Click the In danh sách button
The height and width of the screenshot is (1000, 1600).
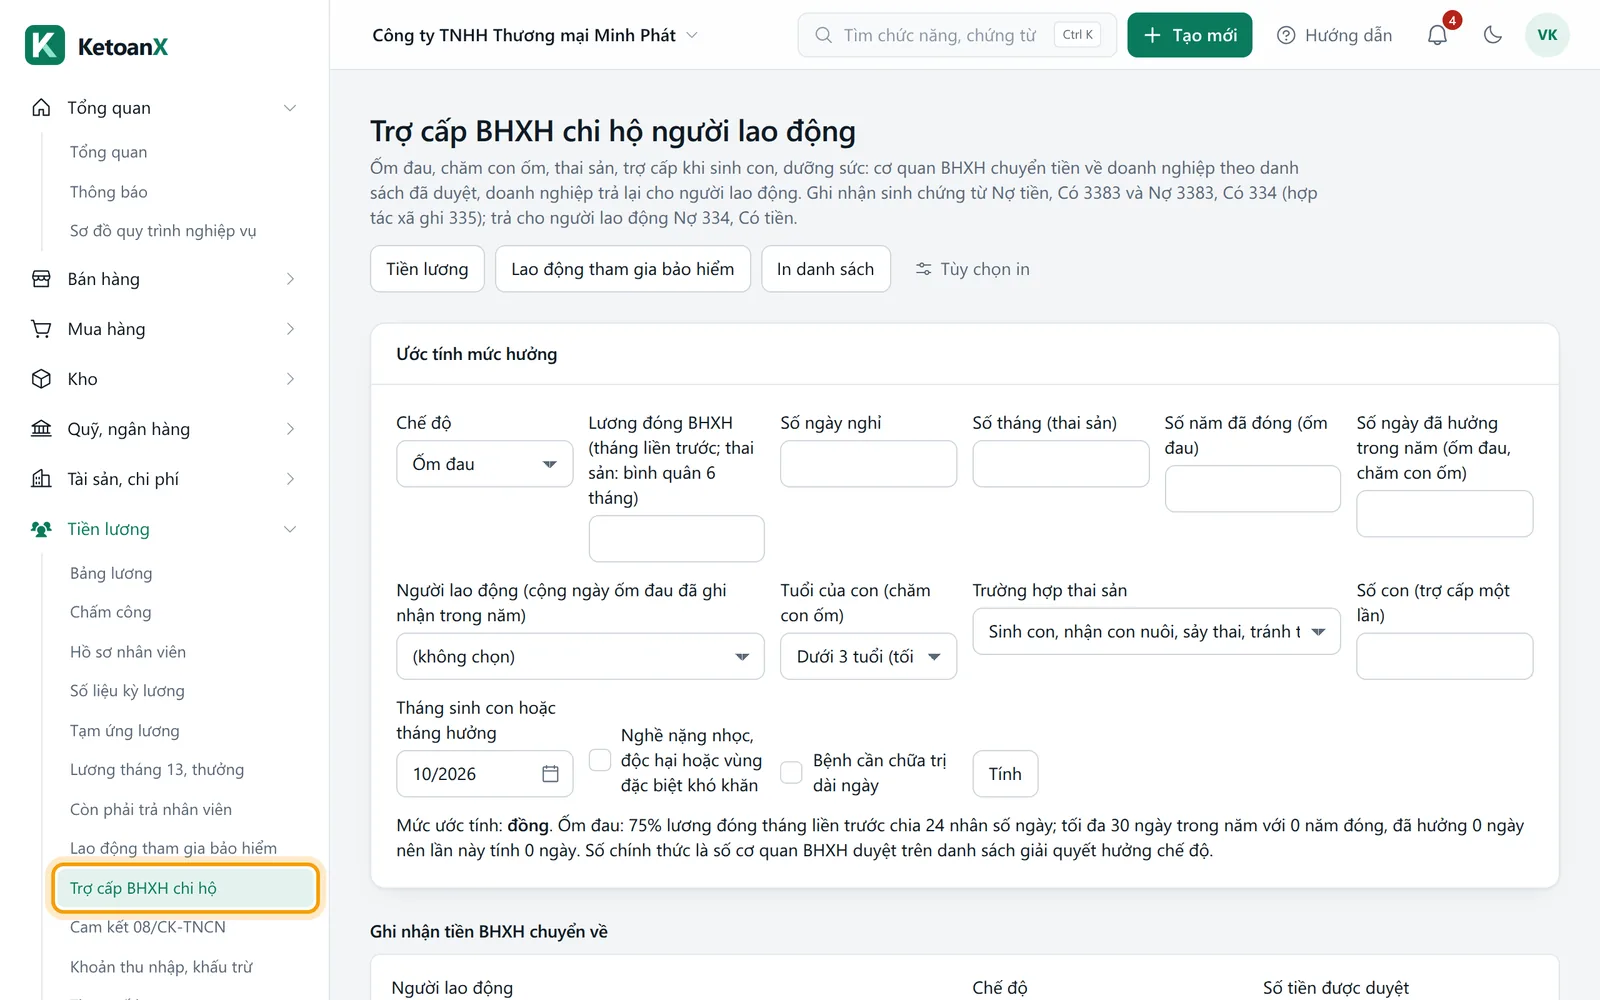826,269
